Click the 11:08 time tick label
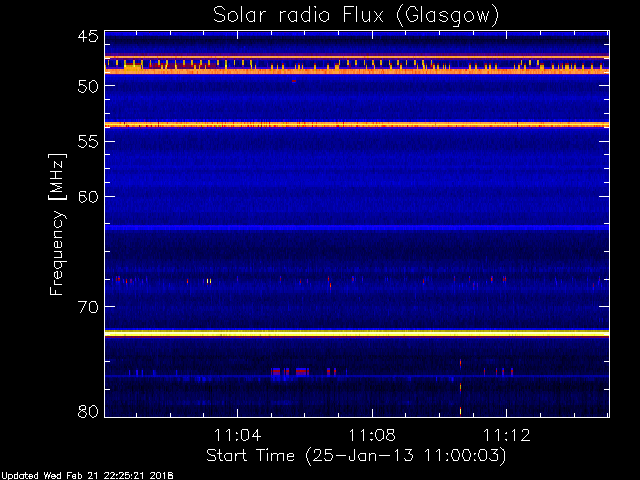The height and width of the screenshot is (480, 640). click(372, 435)
